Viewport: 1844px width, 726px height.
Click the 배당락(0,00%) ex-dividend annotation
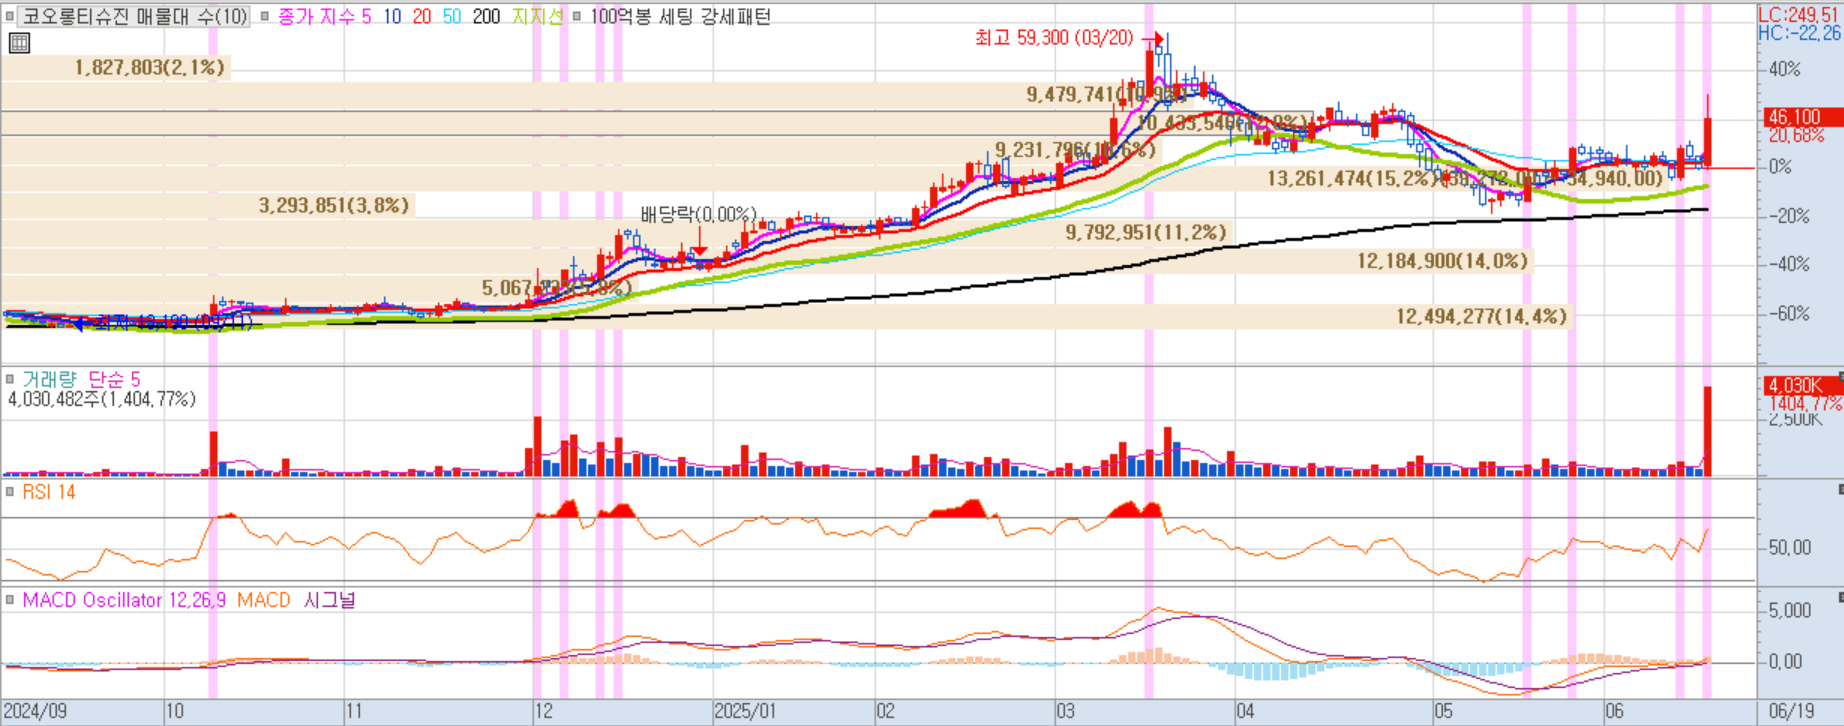tap(698, 214)
